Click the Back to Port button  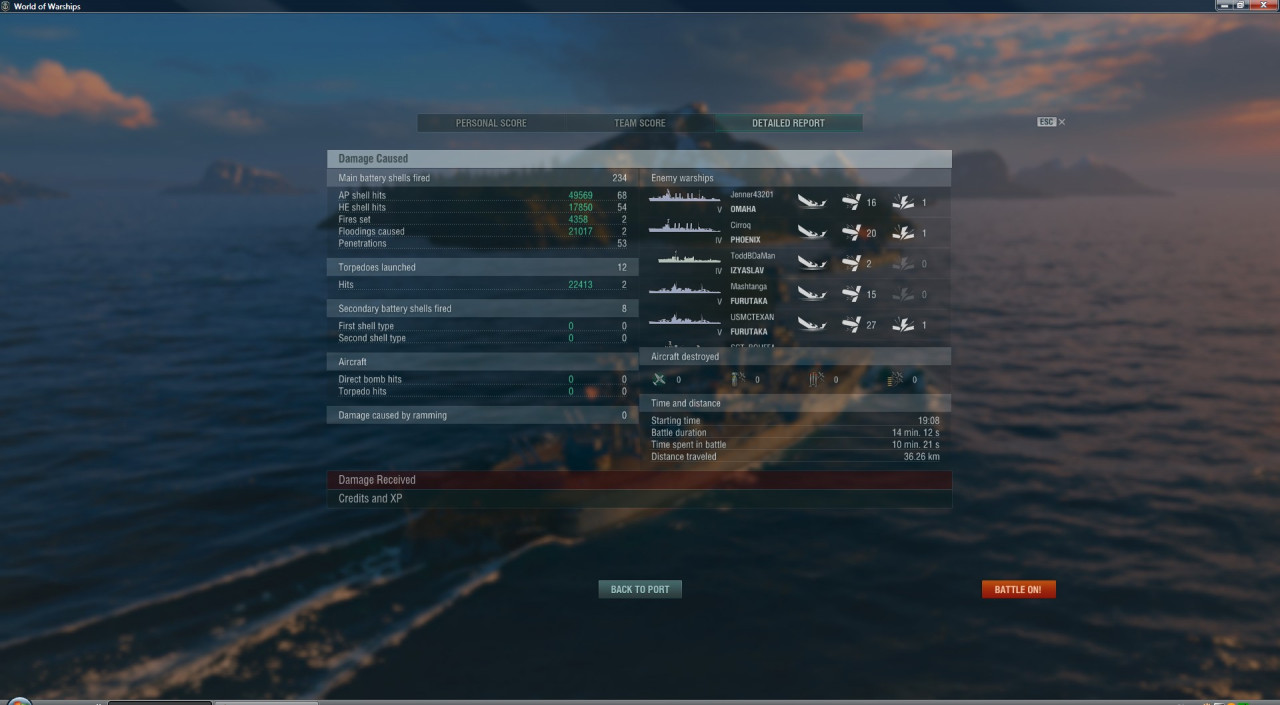(x=640, y=589)
